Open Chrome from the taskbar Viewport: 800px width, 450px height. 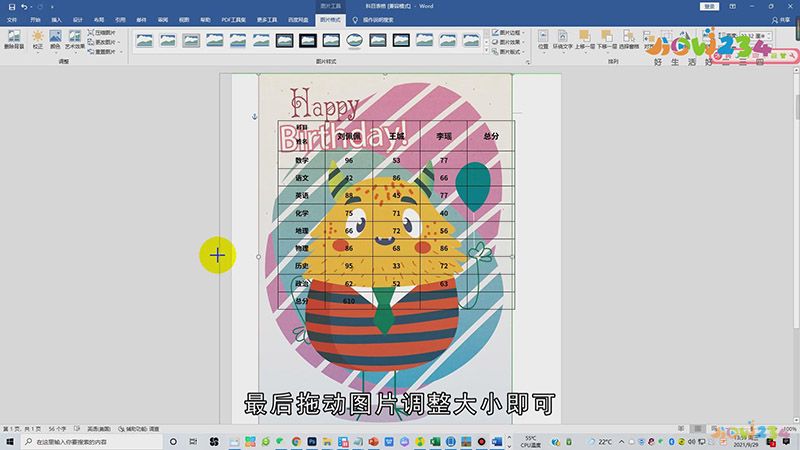pos(296,441)
